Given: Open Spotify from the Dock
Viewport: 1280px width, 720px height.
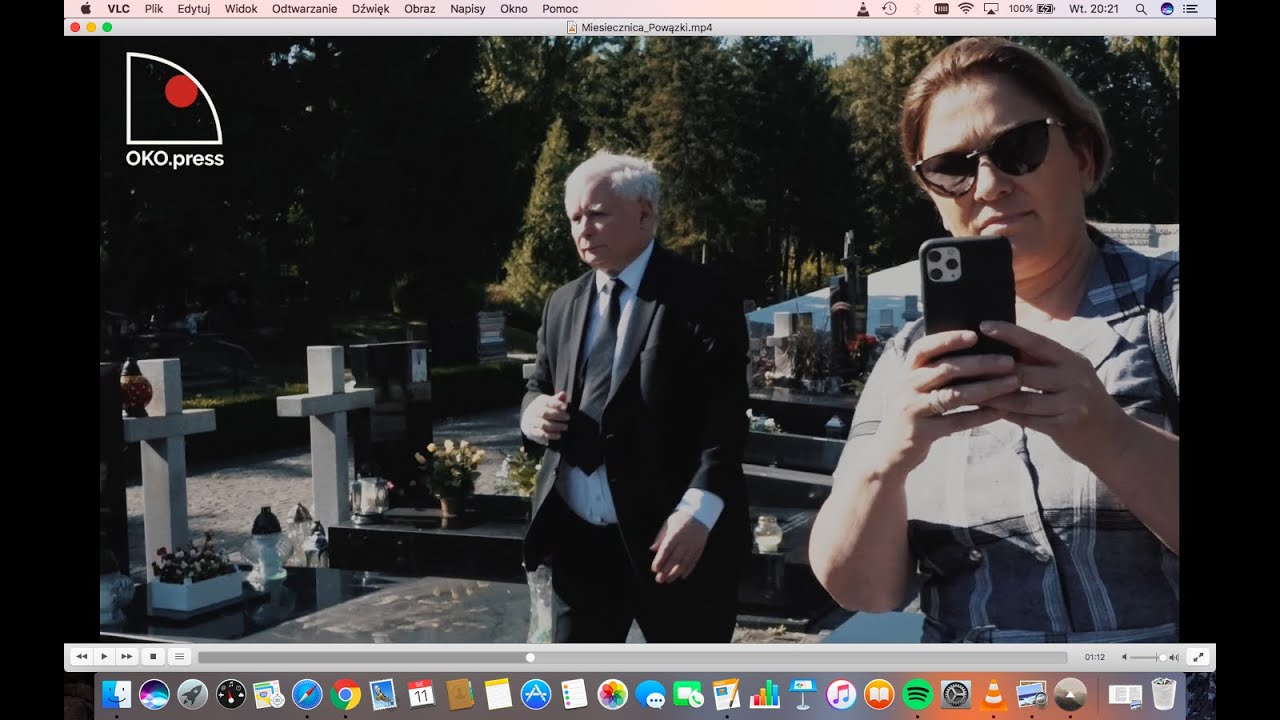Looking at the screenshot, I should click(x=917, y=694).
